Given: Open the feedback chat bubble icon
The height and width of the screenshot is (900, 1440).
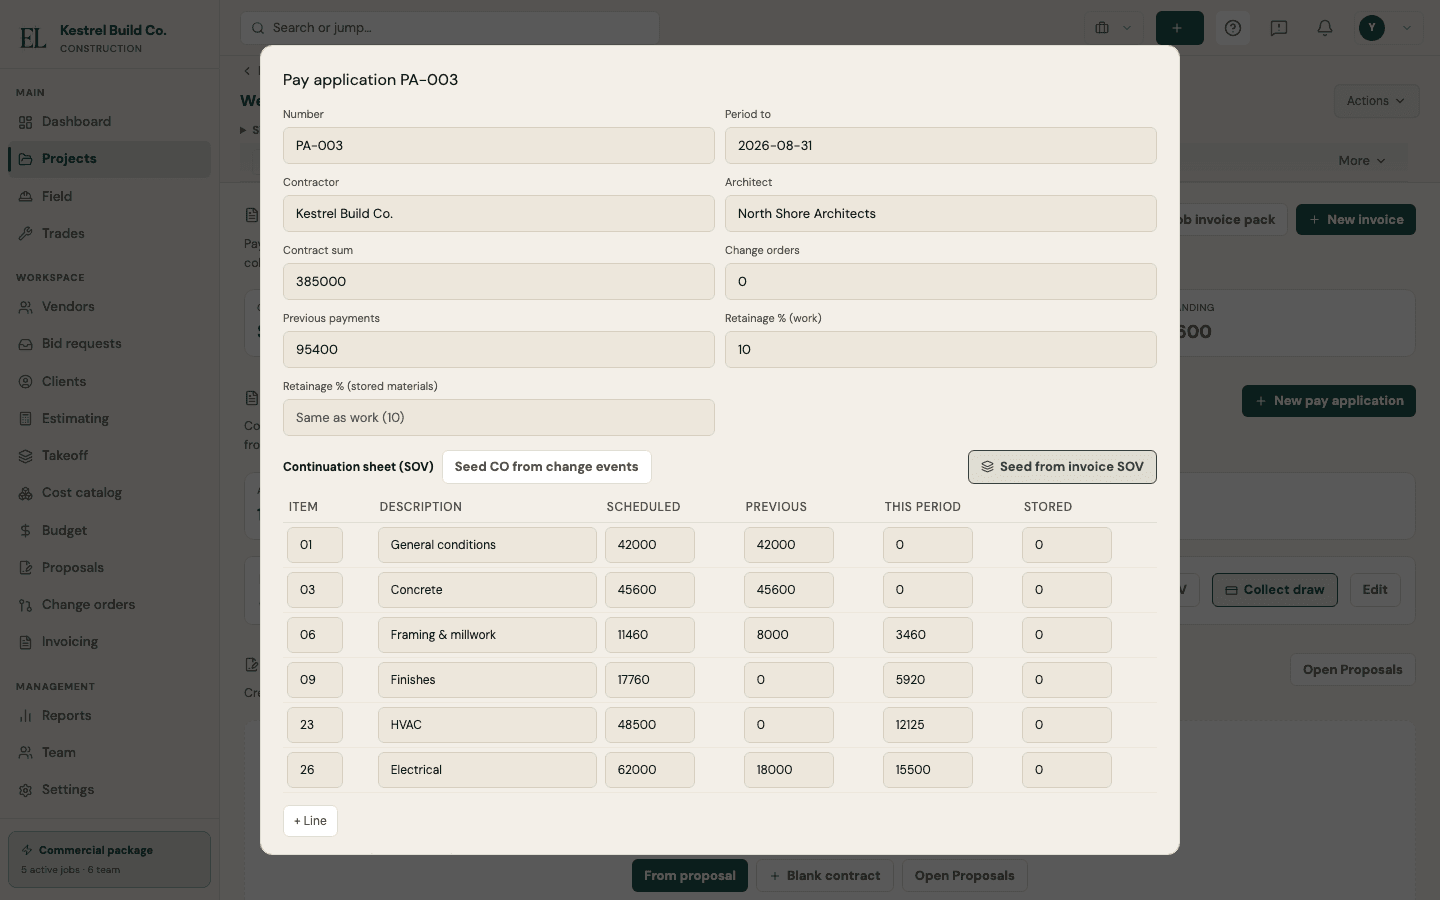Looking at the screenshot, I should pyautogui.click(x=1279, y=28).
